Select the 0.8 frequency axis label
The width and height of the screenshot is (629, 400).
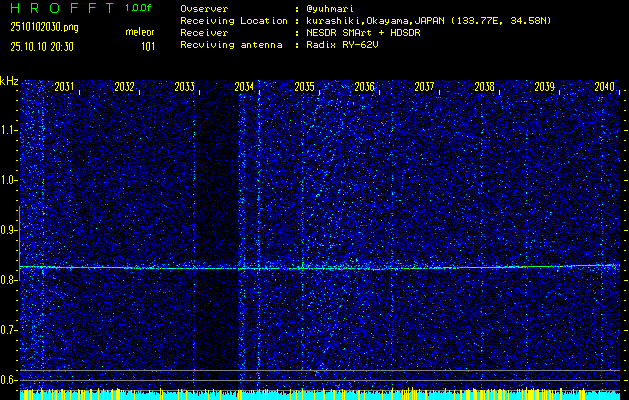(9, 280)
